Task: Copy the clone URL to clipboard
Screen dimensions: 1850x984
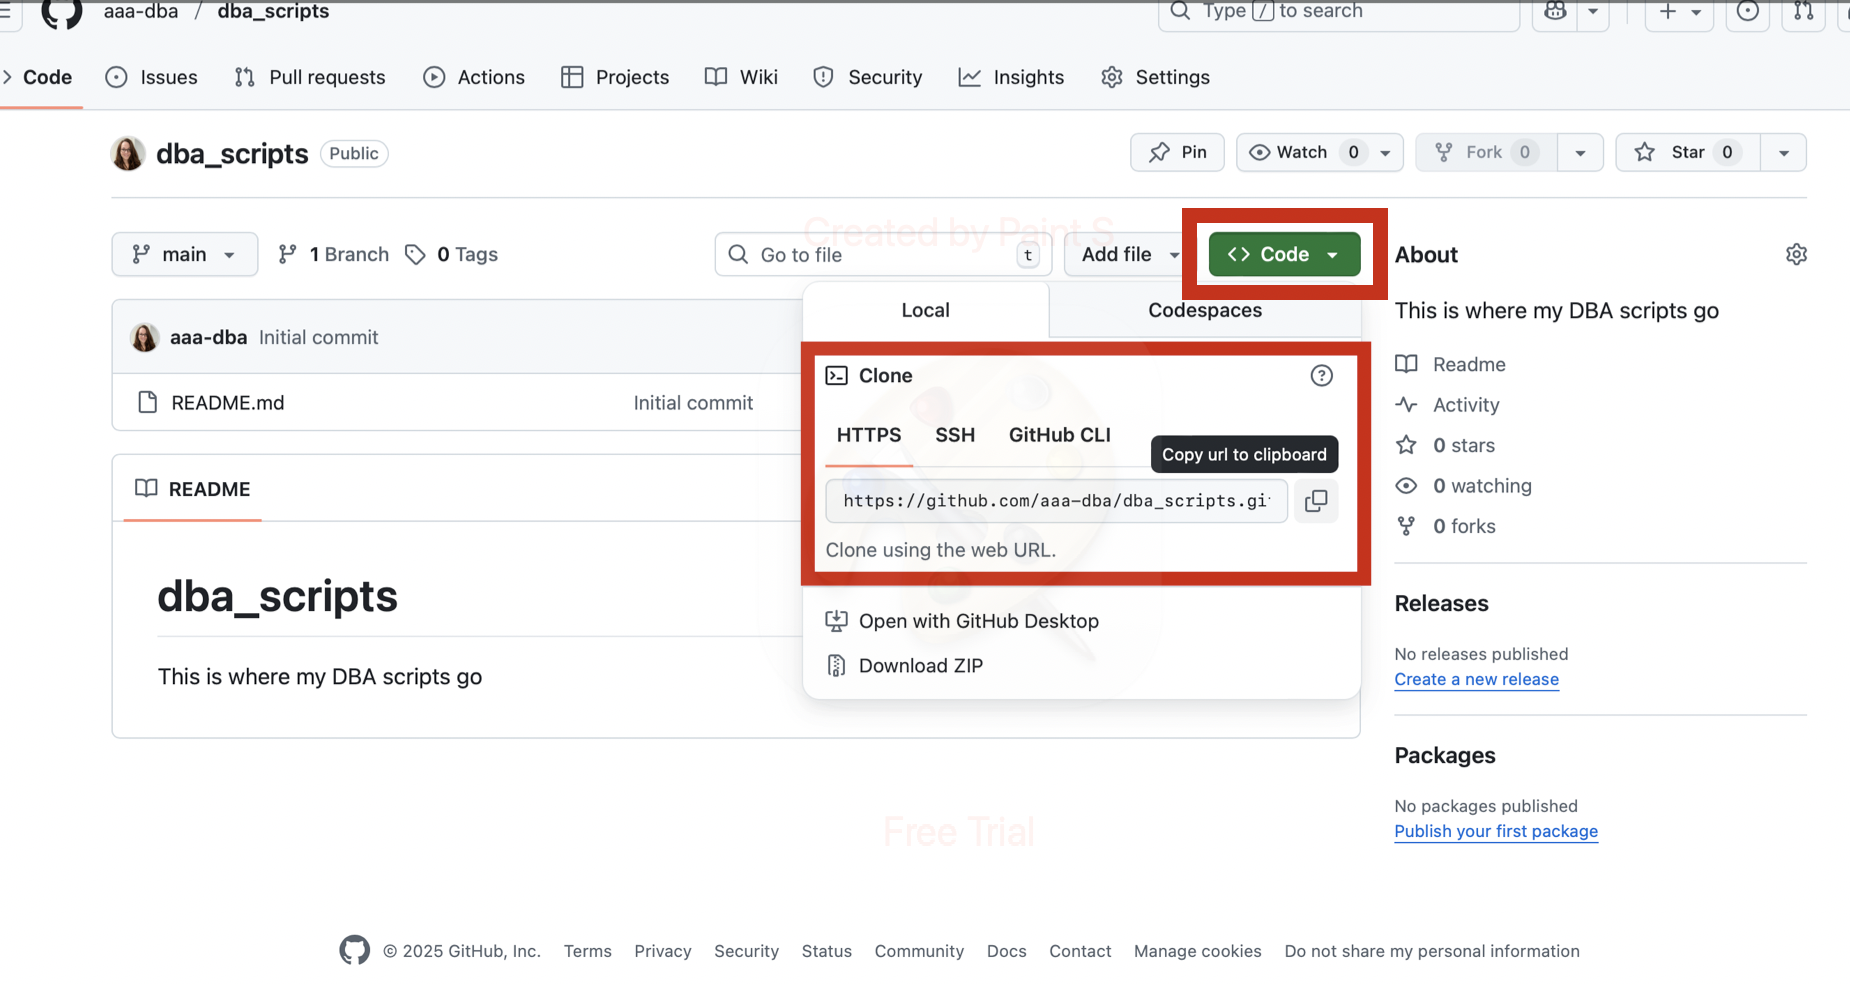Action: pyautogui.click(x=1316, y=500)
